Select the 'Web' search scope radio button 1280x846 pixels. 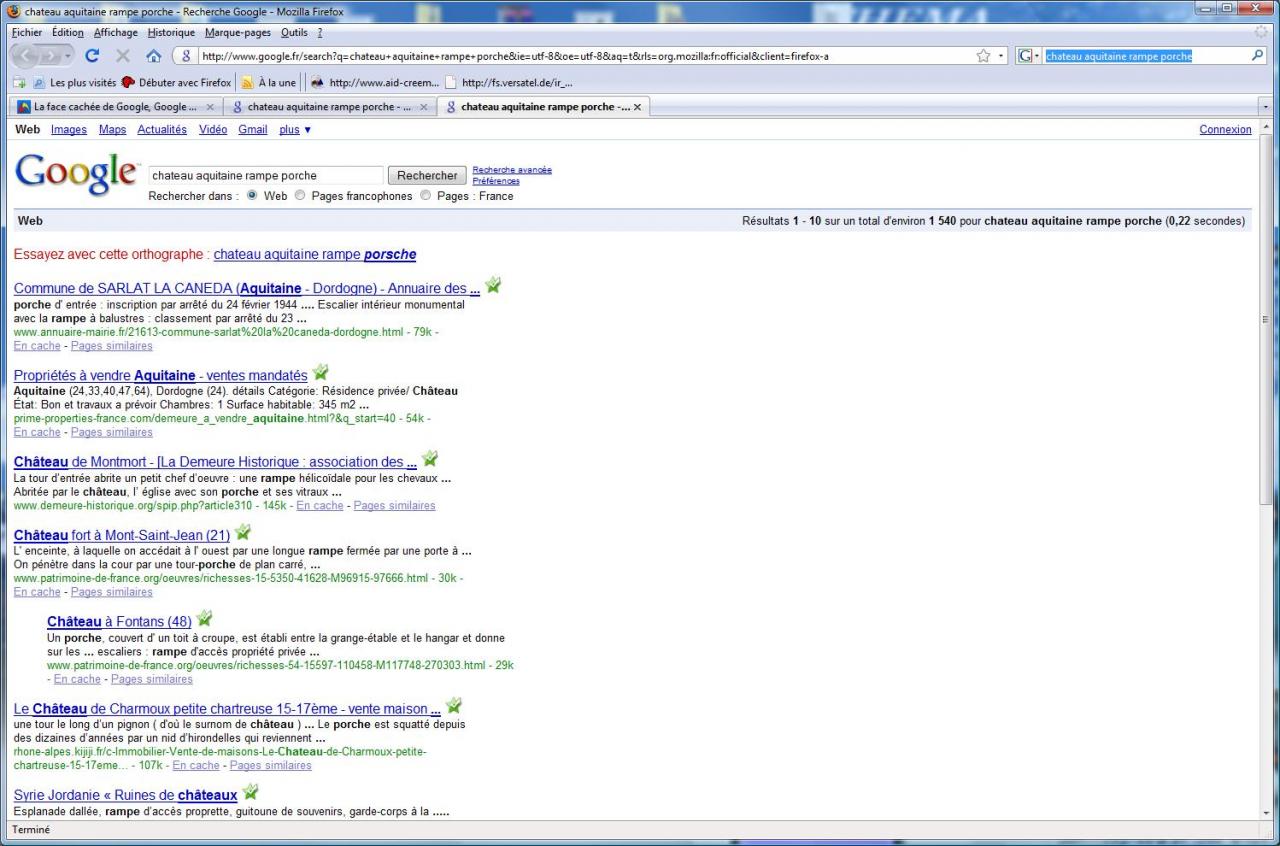[252, 196]
